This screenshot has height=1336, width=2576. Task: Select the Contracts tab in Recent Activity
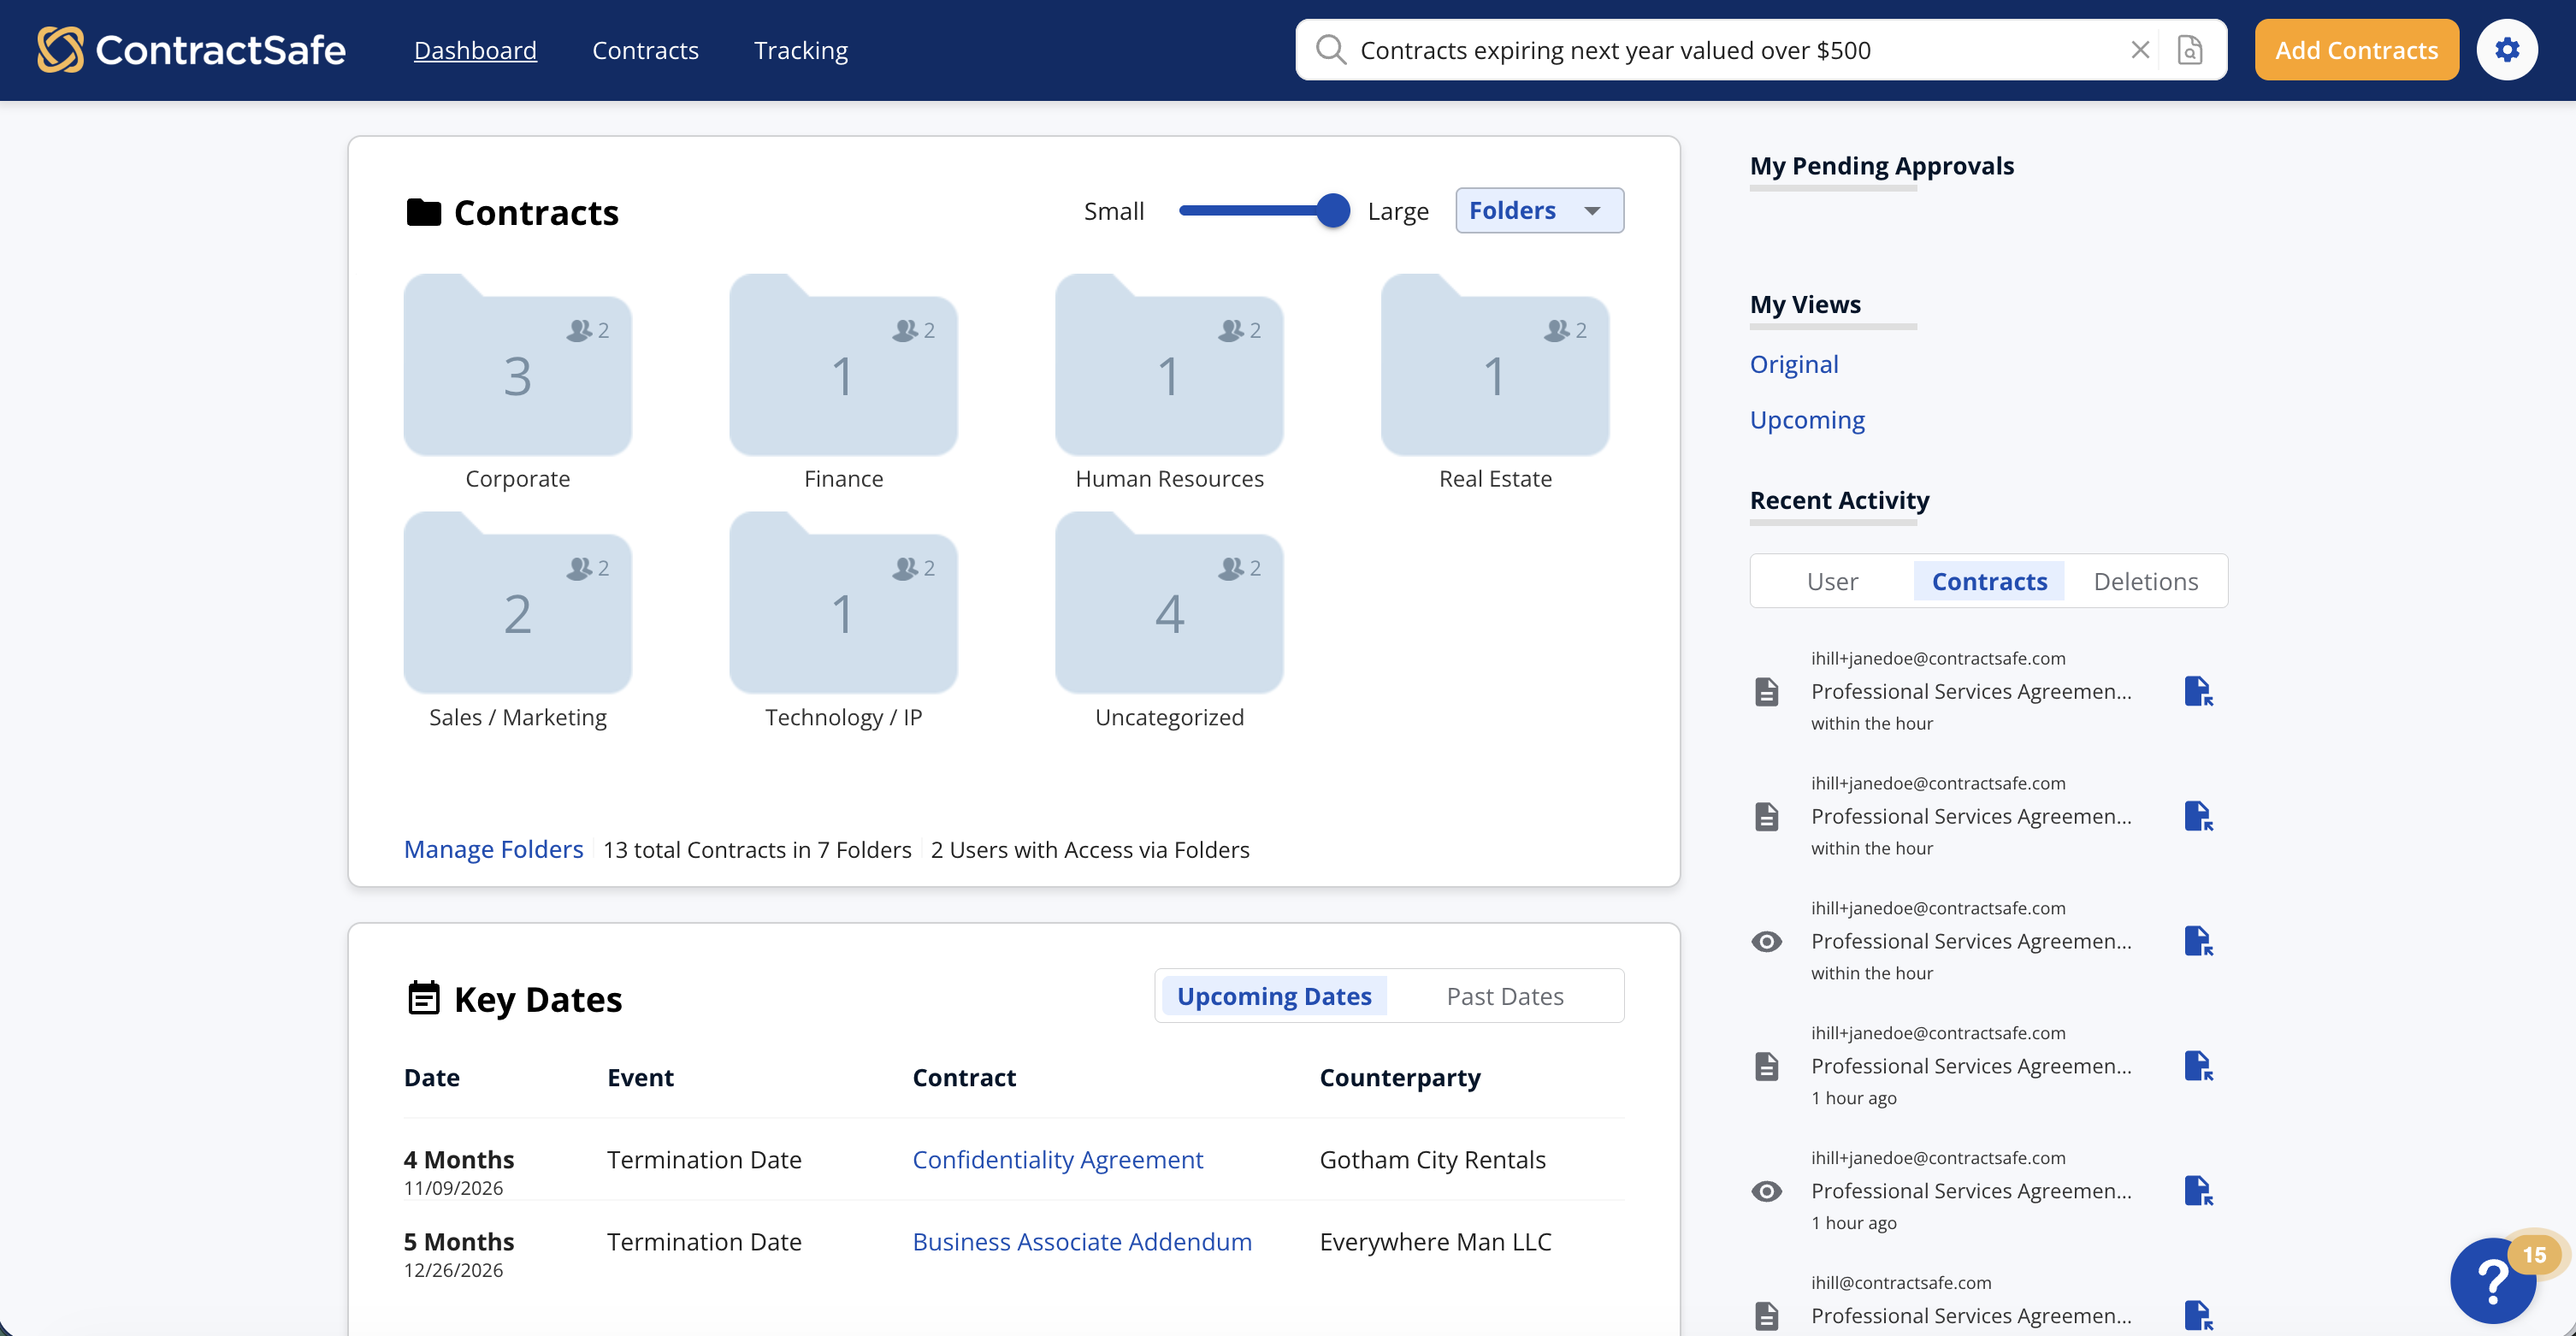tap(1989, 581)
